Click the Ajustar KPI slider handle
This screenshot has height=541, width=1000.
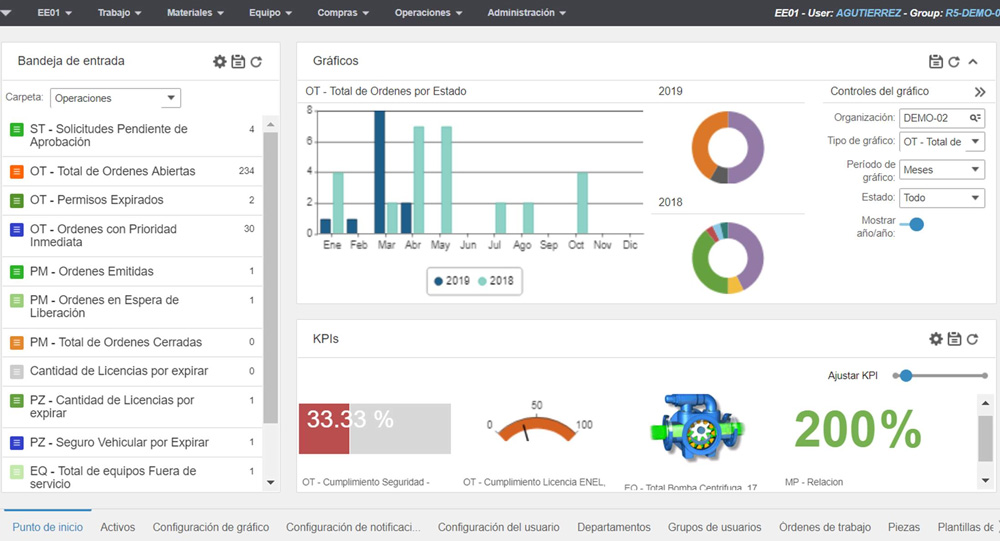pos(906,376)
